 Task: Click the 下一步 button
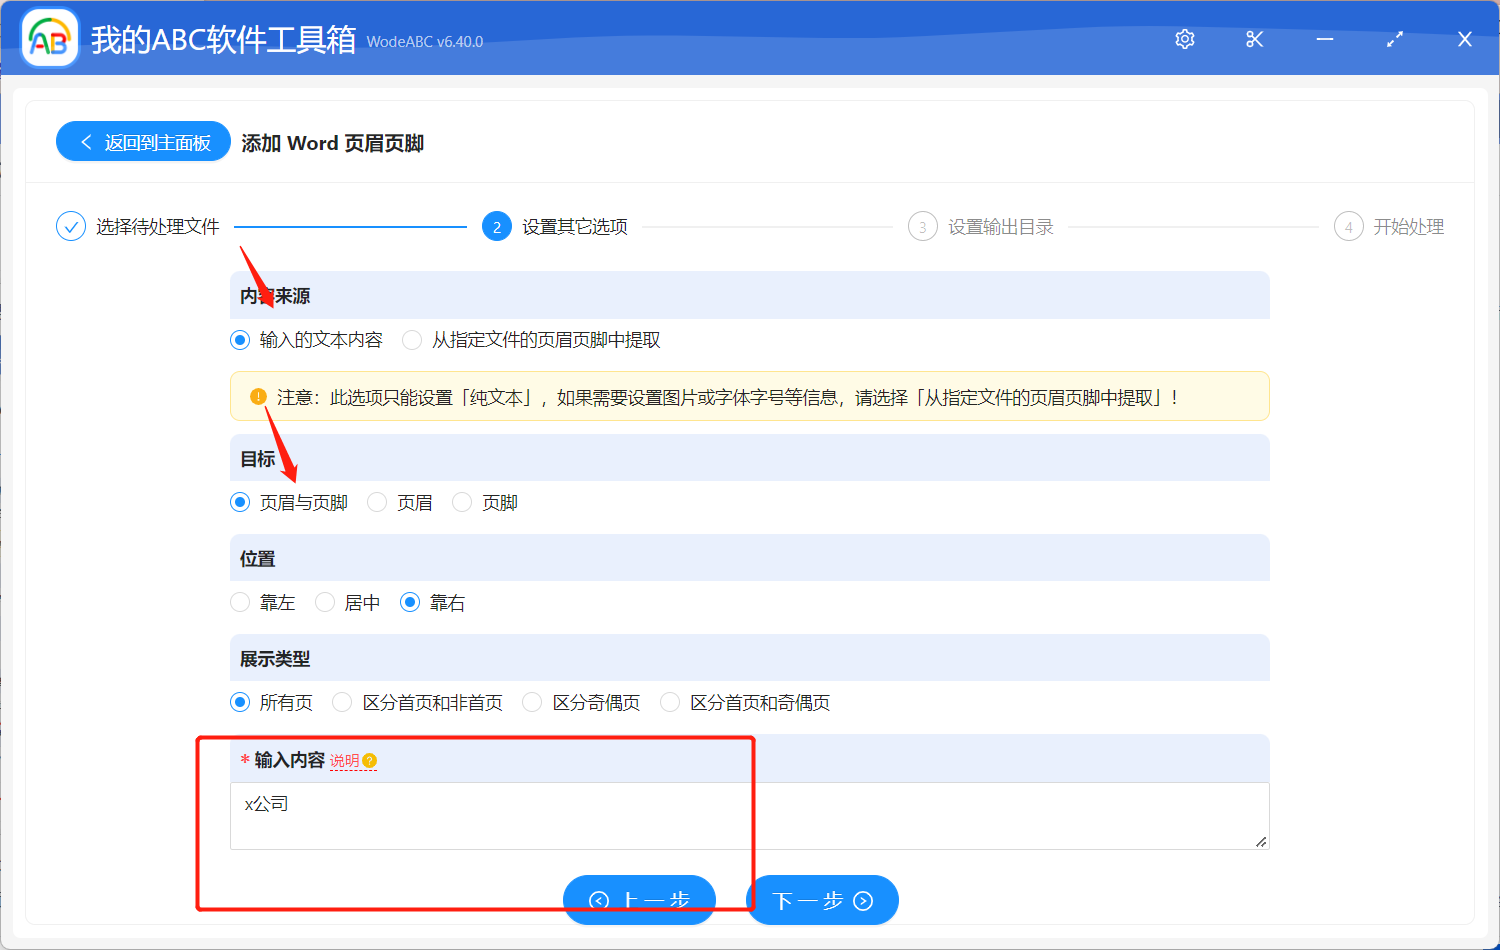822,900
